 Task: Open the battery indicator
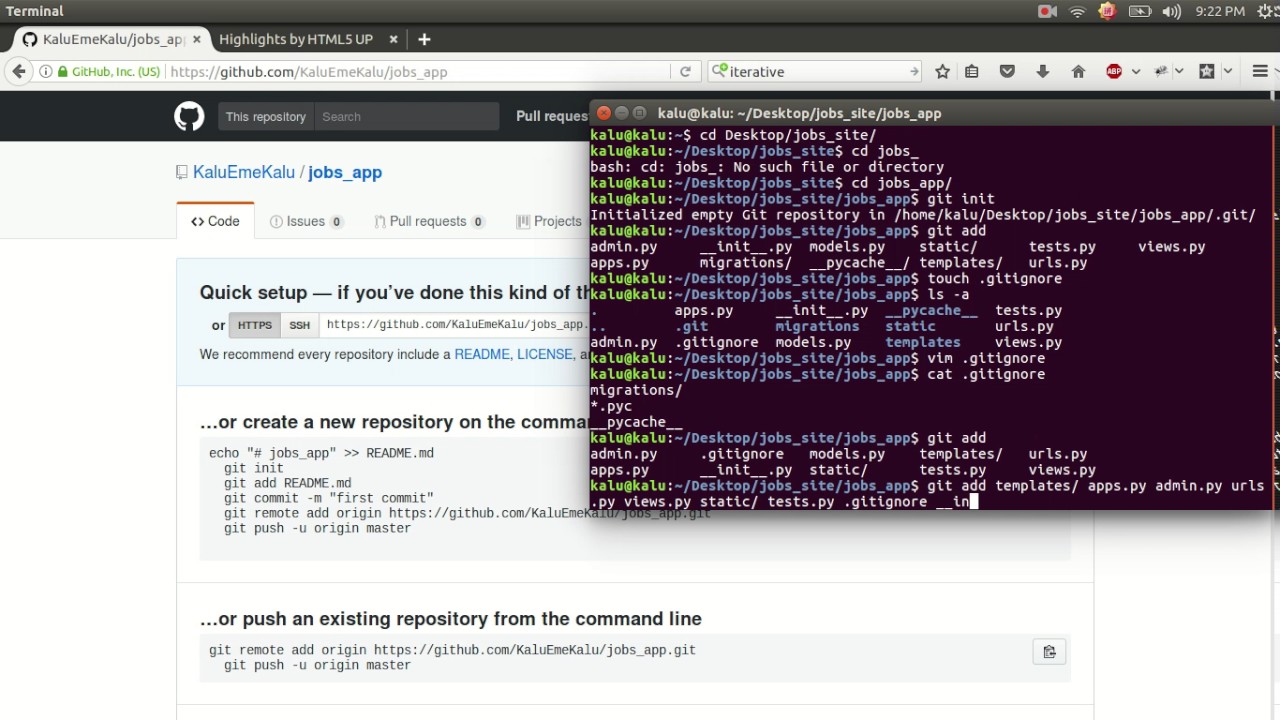tap(1140, 11)
